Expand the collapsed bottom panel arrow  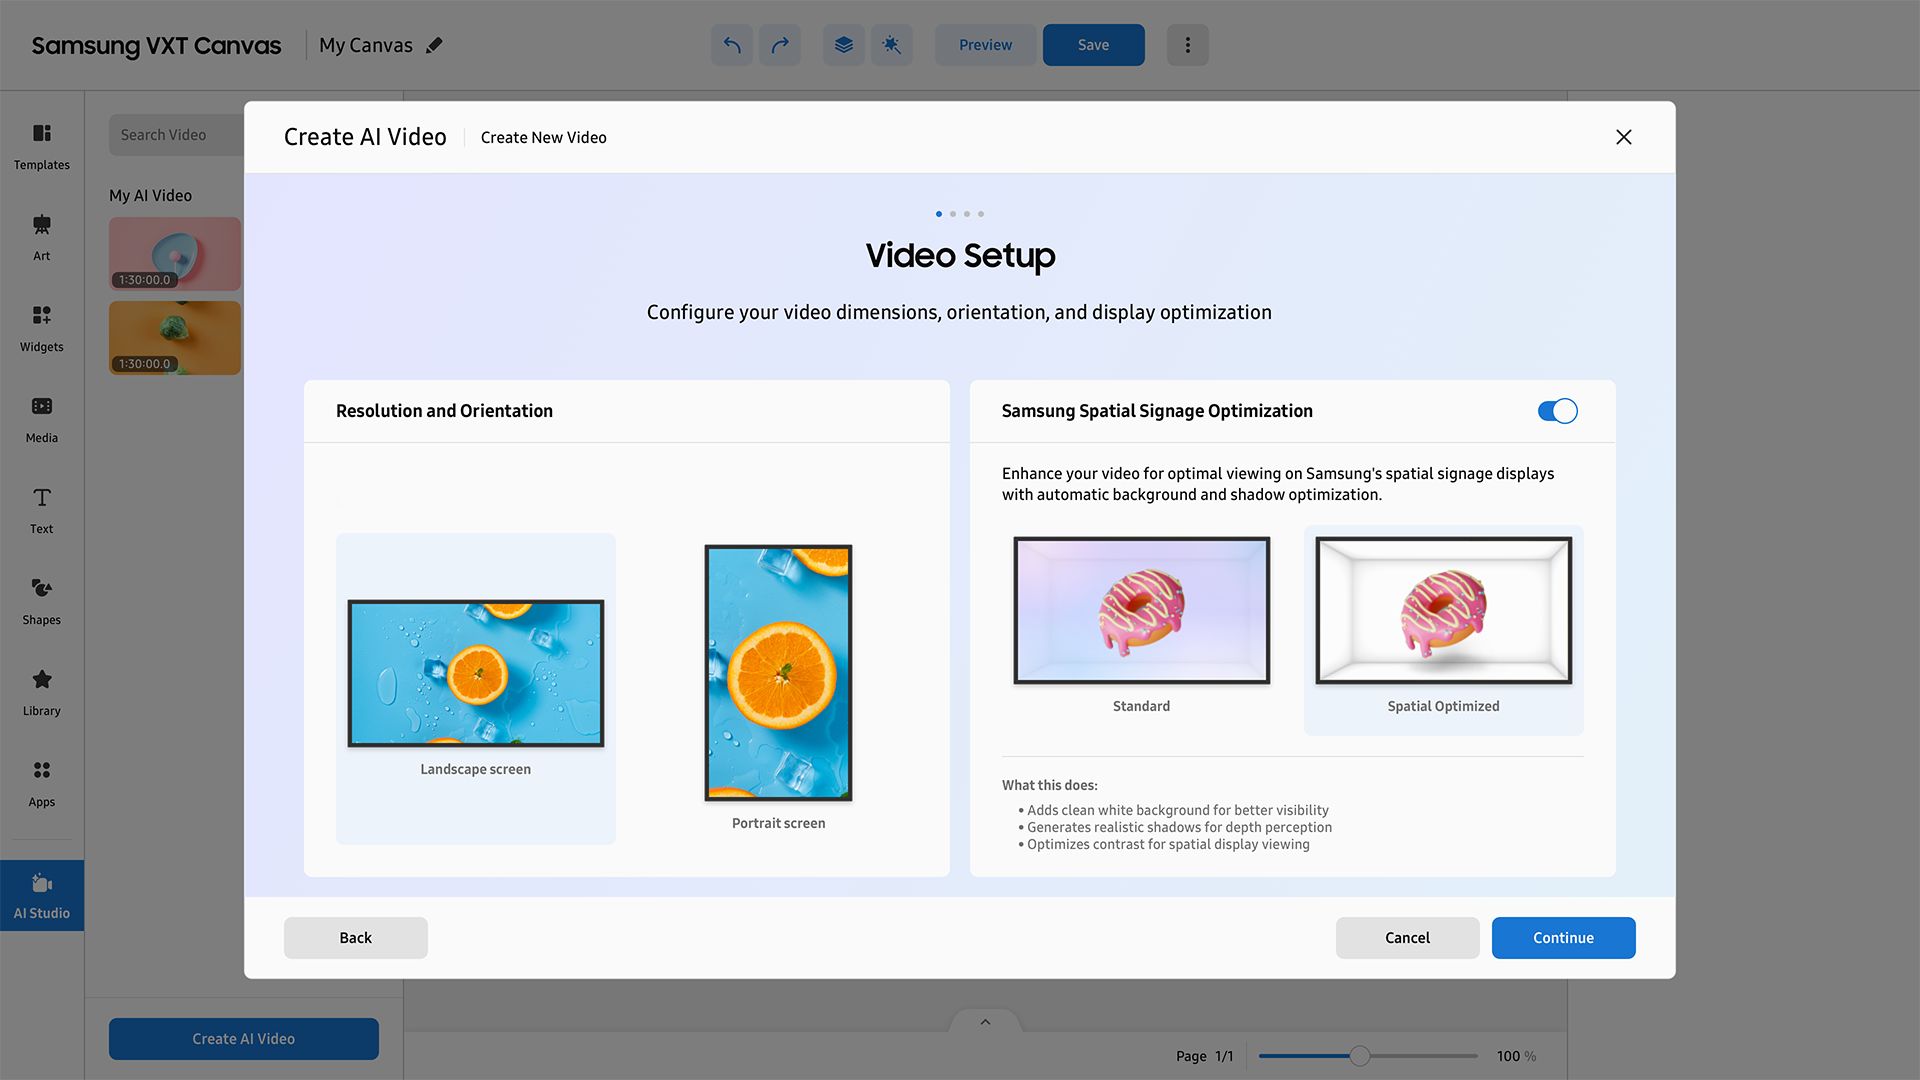click(984, 1021)
